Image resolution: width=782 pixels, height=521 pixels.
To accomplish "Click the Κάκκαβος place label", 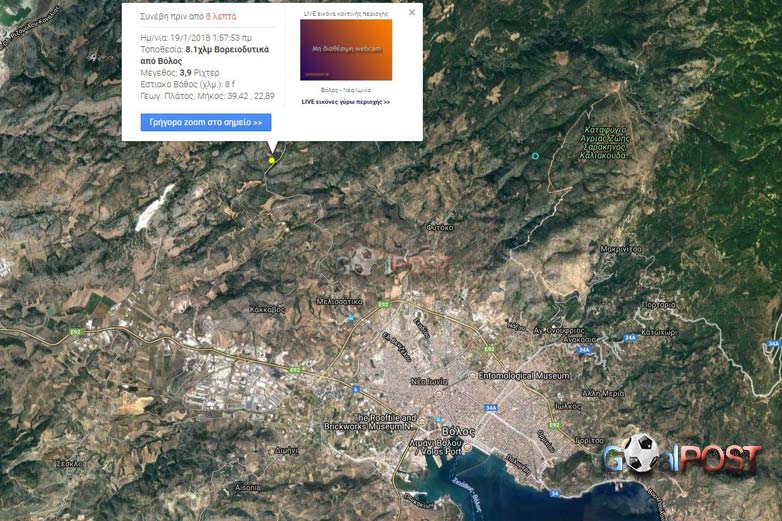I will [267, 309].
